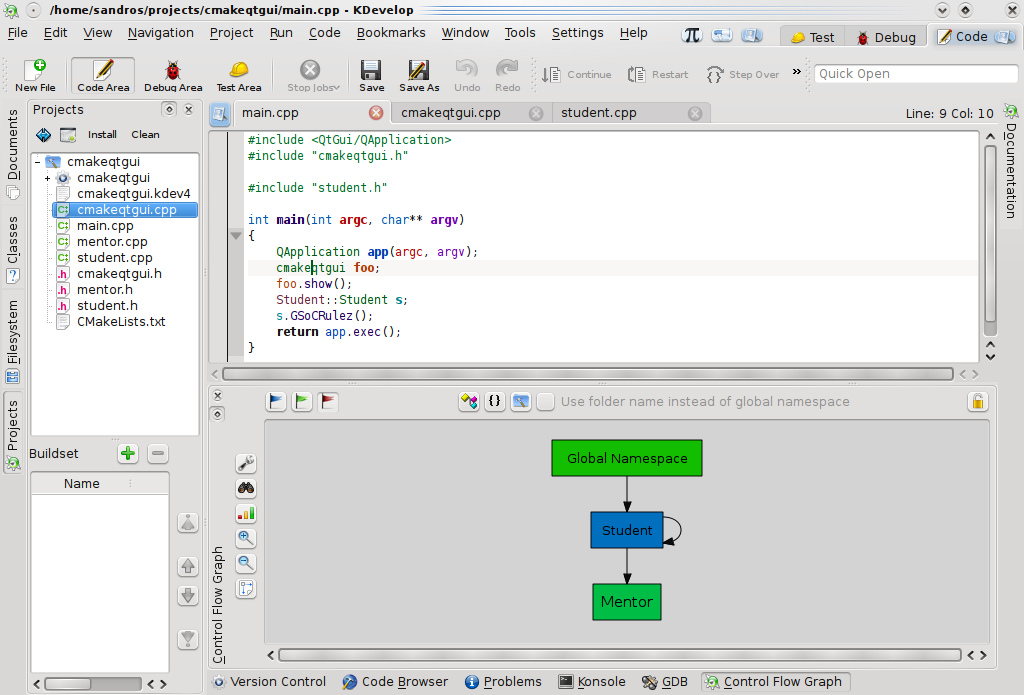Expand the cmakeqtgui target subtree
This screenshot has height=695, width=1024.
click(47, 176)
